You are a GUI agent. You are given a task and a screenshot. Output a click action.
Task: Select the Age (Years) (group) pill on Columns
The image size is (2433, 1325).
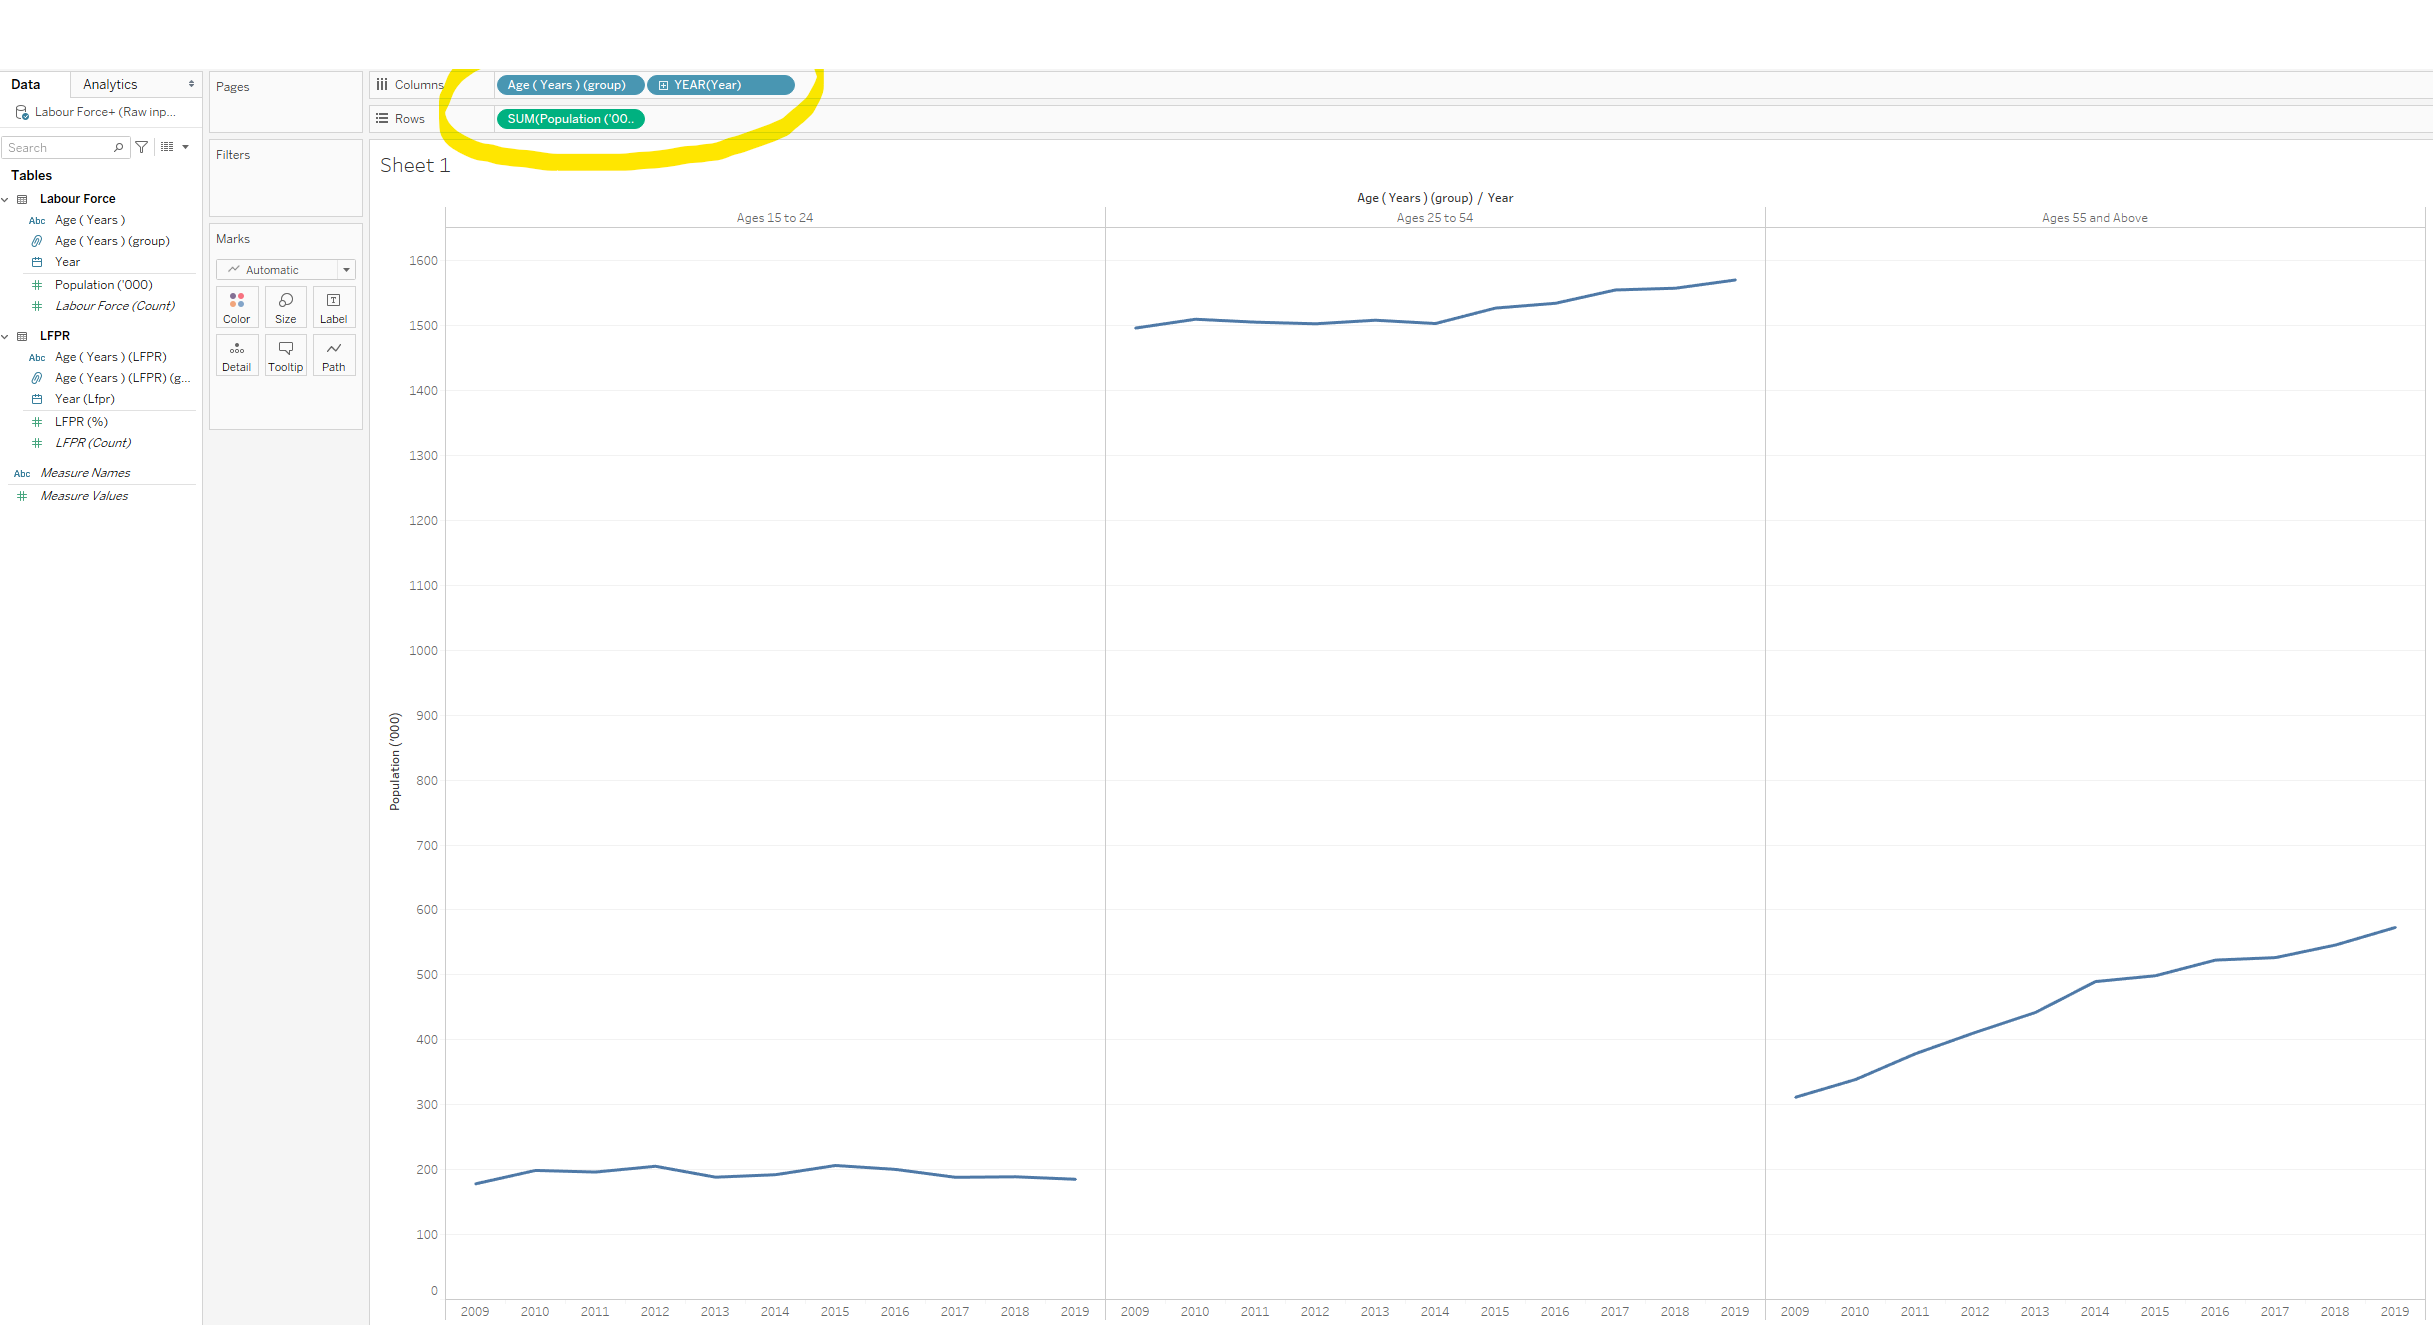569,85
